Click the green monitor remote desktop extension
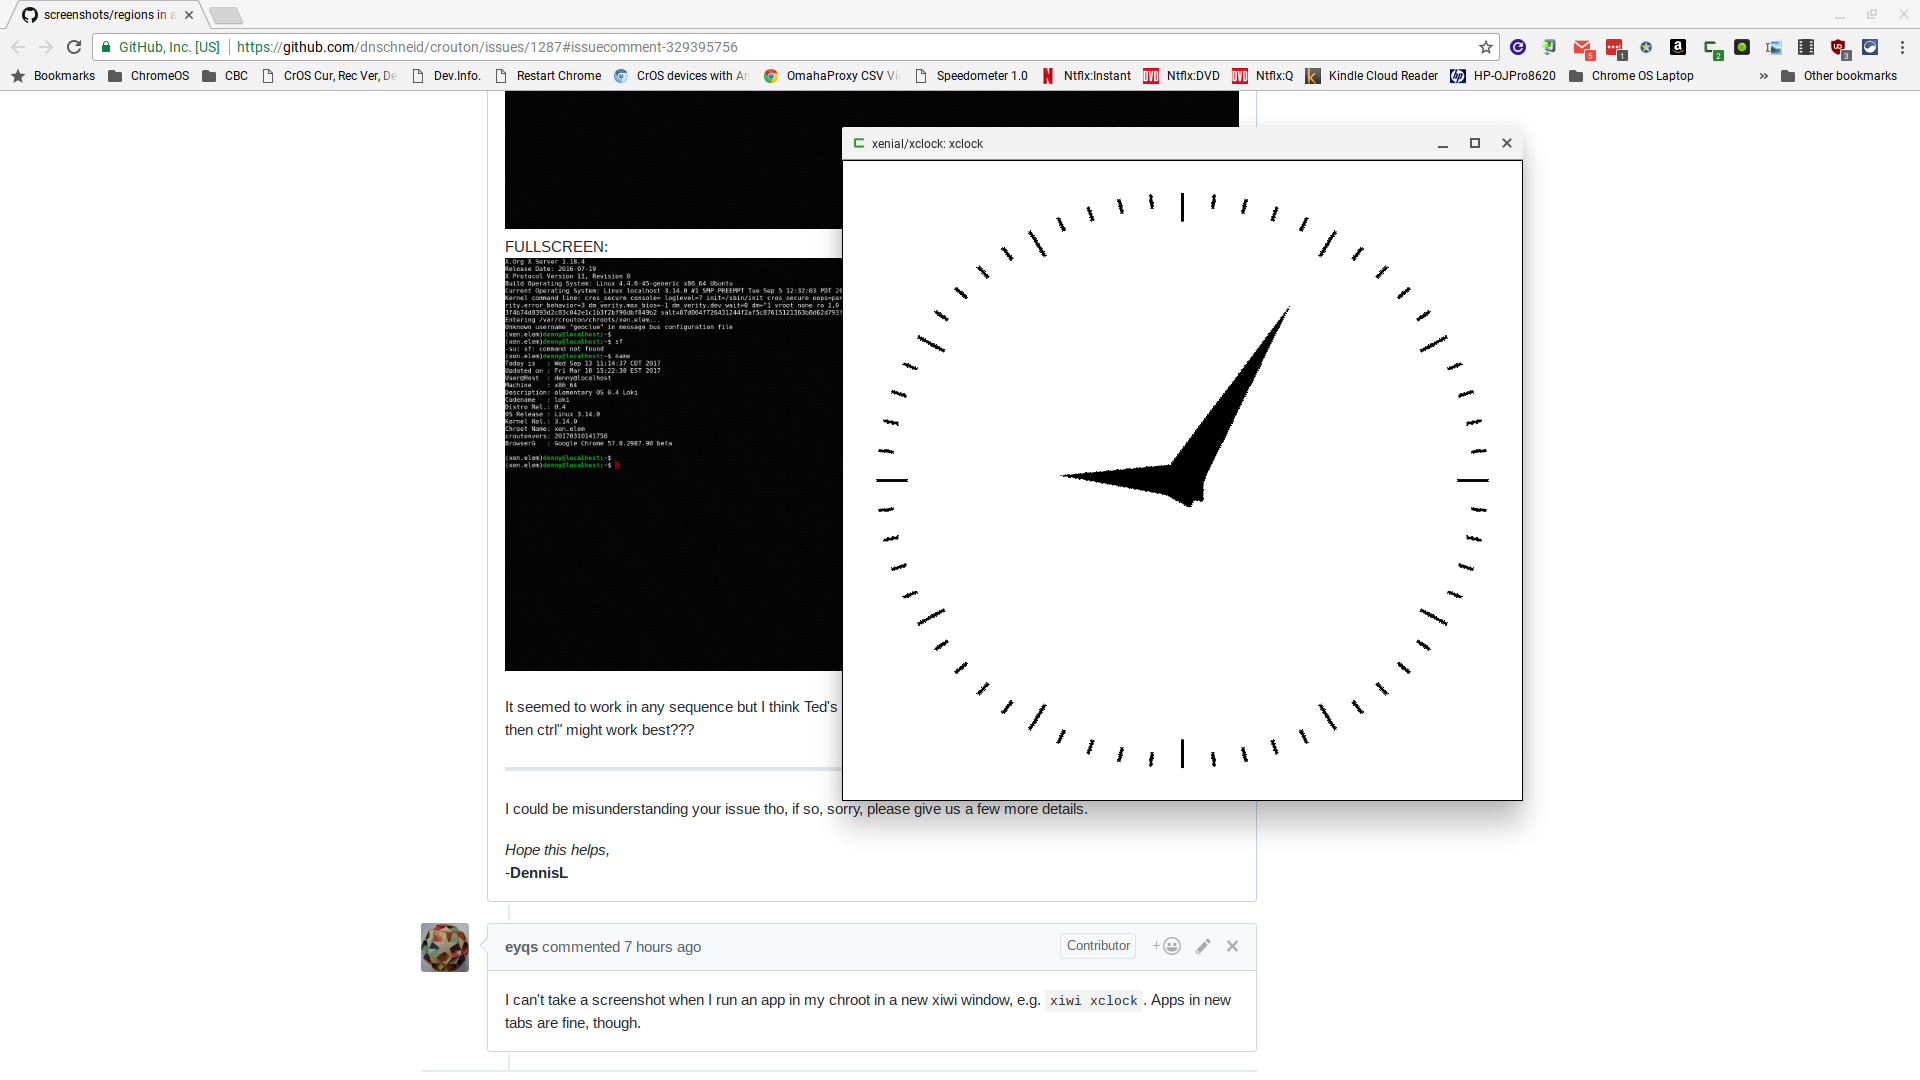This screenshot has height=1080, width=1920. 1550,47
